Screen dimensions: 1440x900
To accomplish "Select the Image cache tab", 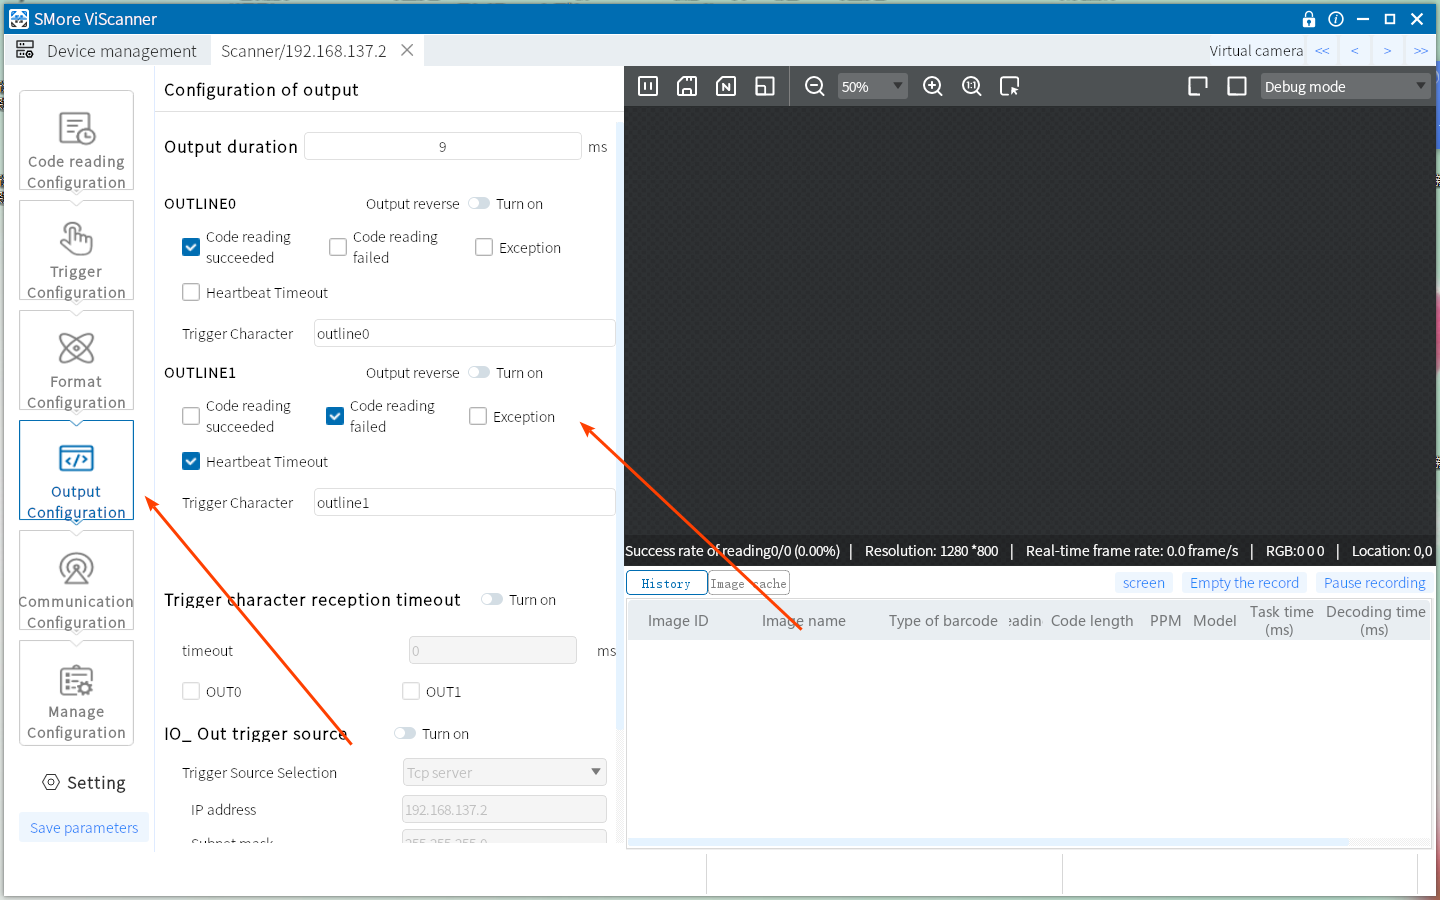I will [x=748, y=583].
